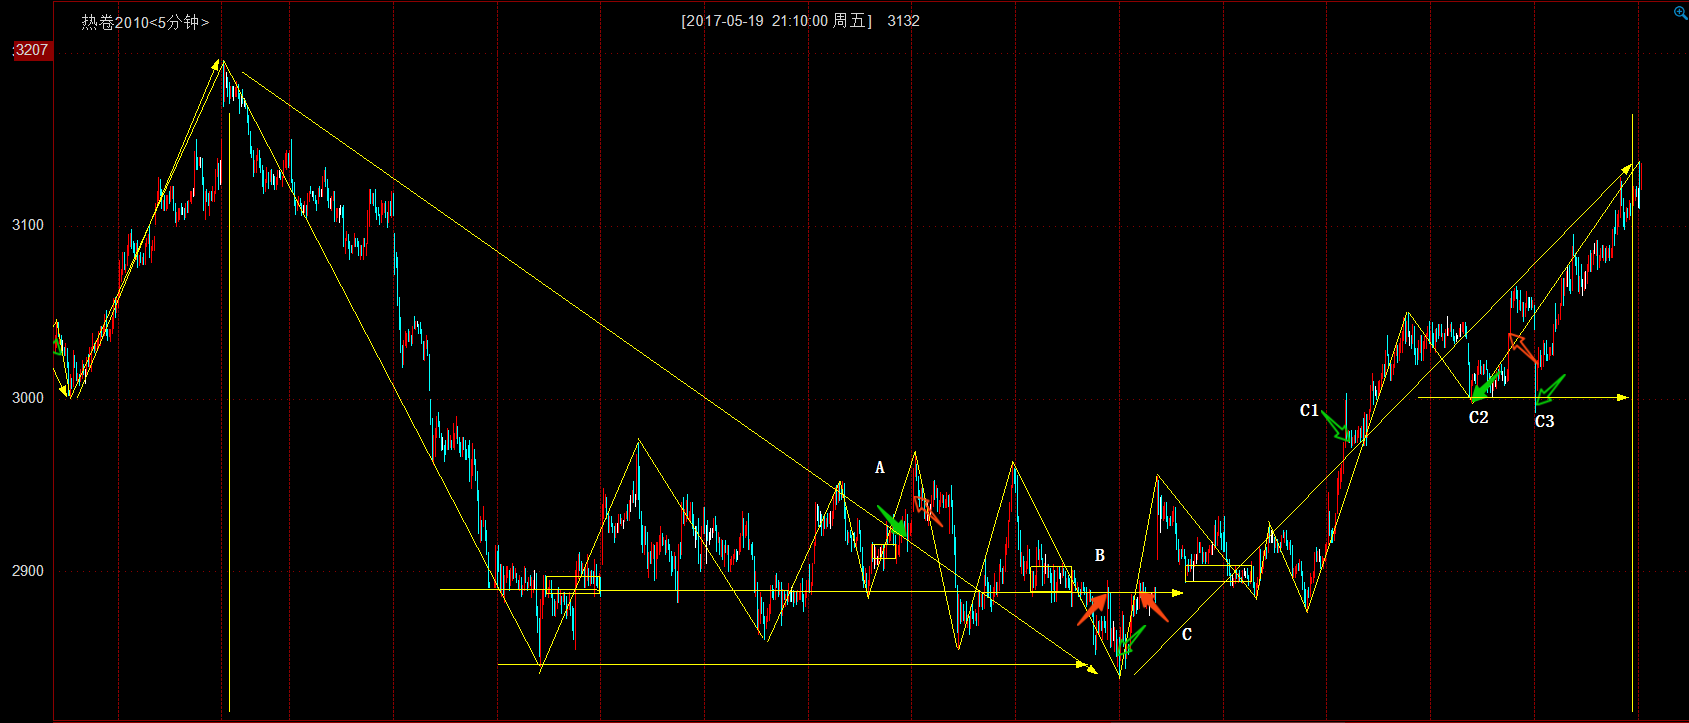1689x723 pixels.
Task: Click the timestamp 2017-05-19 21:10:00 周五
Action: click(777, 21)
